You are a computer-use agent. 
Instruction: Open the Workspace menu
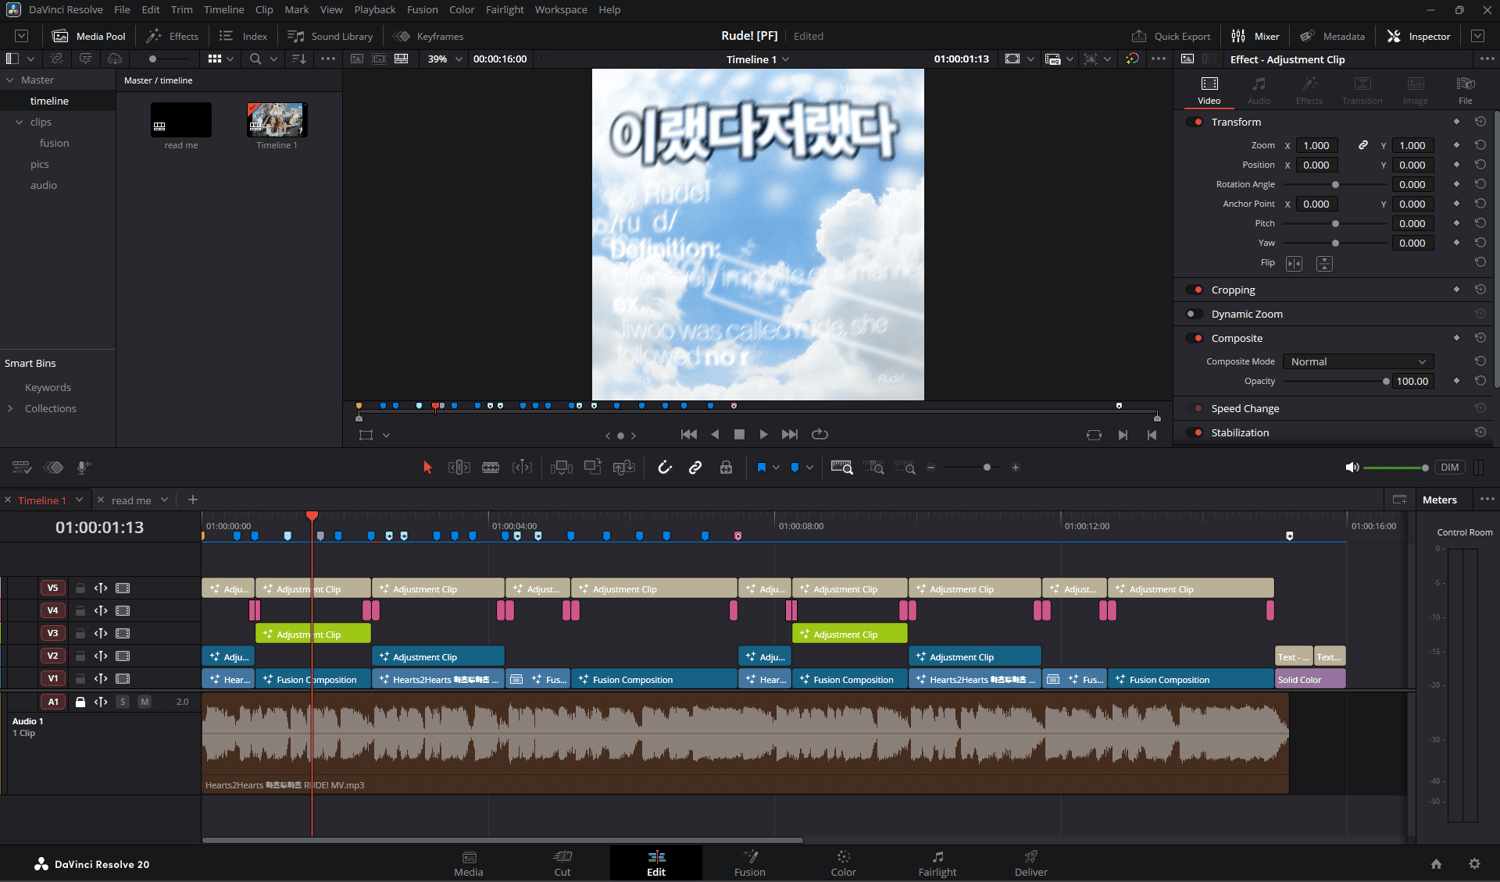tap(561, 10)
